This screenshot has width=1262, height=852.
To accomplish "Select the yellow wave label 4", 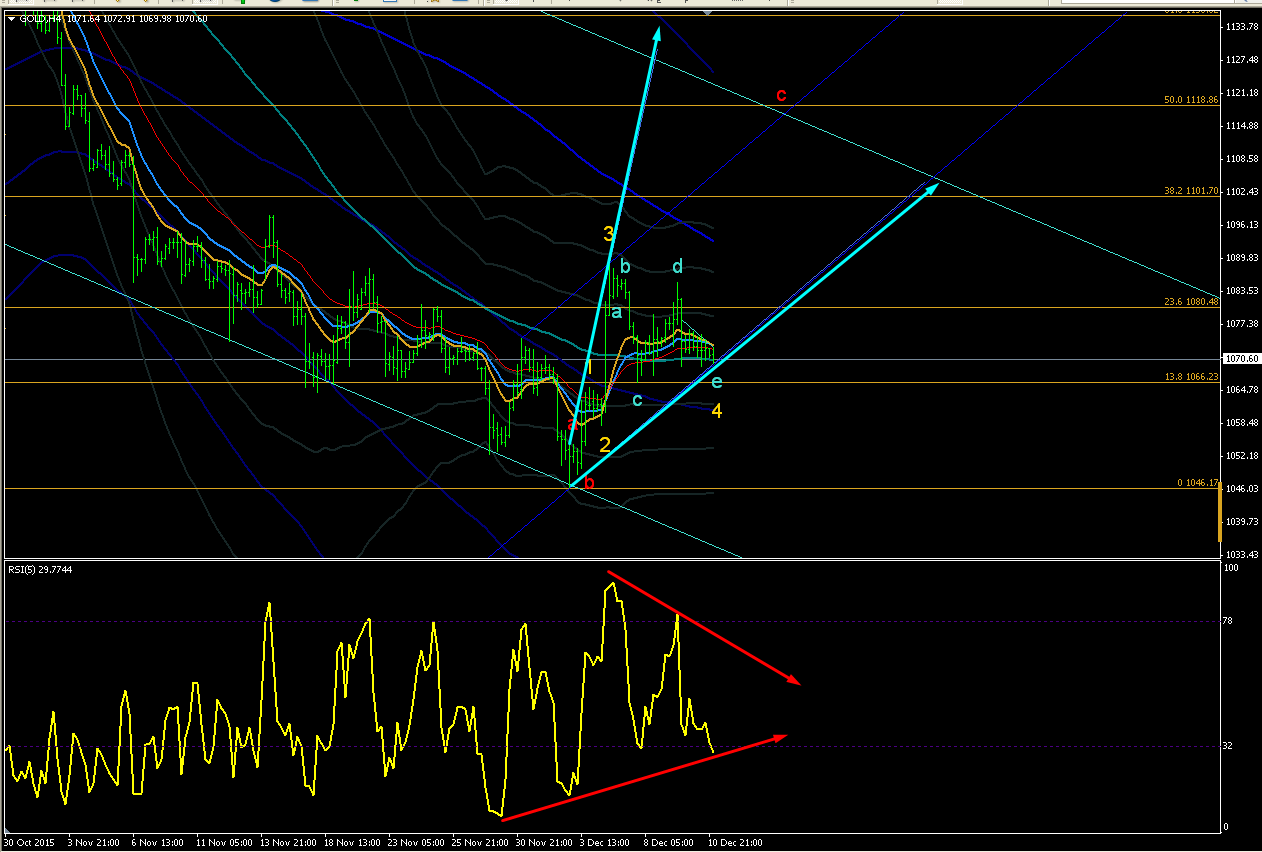I will pyautogui.click(x=717, y=411).
